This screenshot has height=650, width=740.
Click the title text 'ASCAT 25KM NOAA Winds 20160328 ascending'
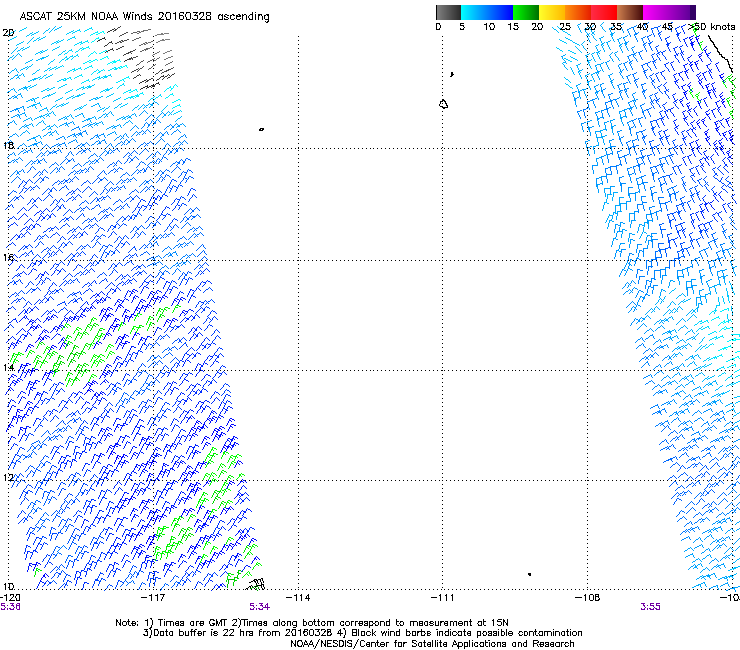[144, 17]
